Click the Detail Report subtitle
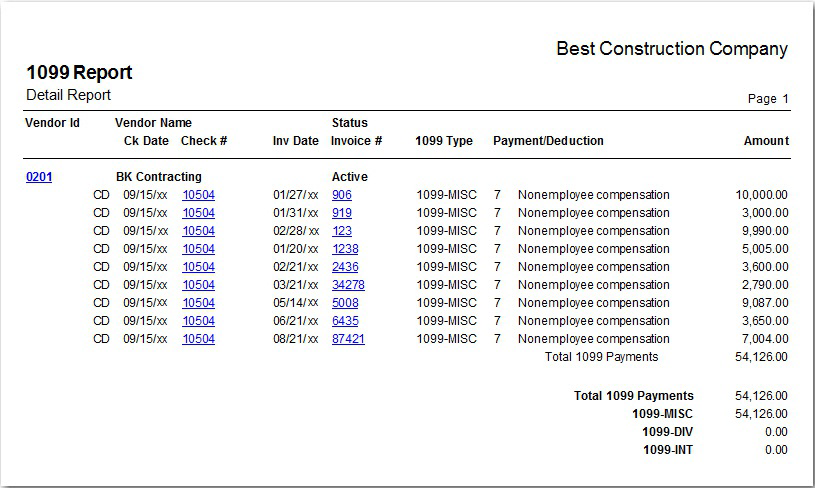Image resolution: width=815 pixels, height=488 pixels. pos(69,95)
